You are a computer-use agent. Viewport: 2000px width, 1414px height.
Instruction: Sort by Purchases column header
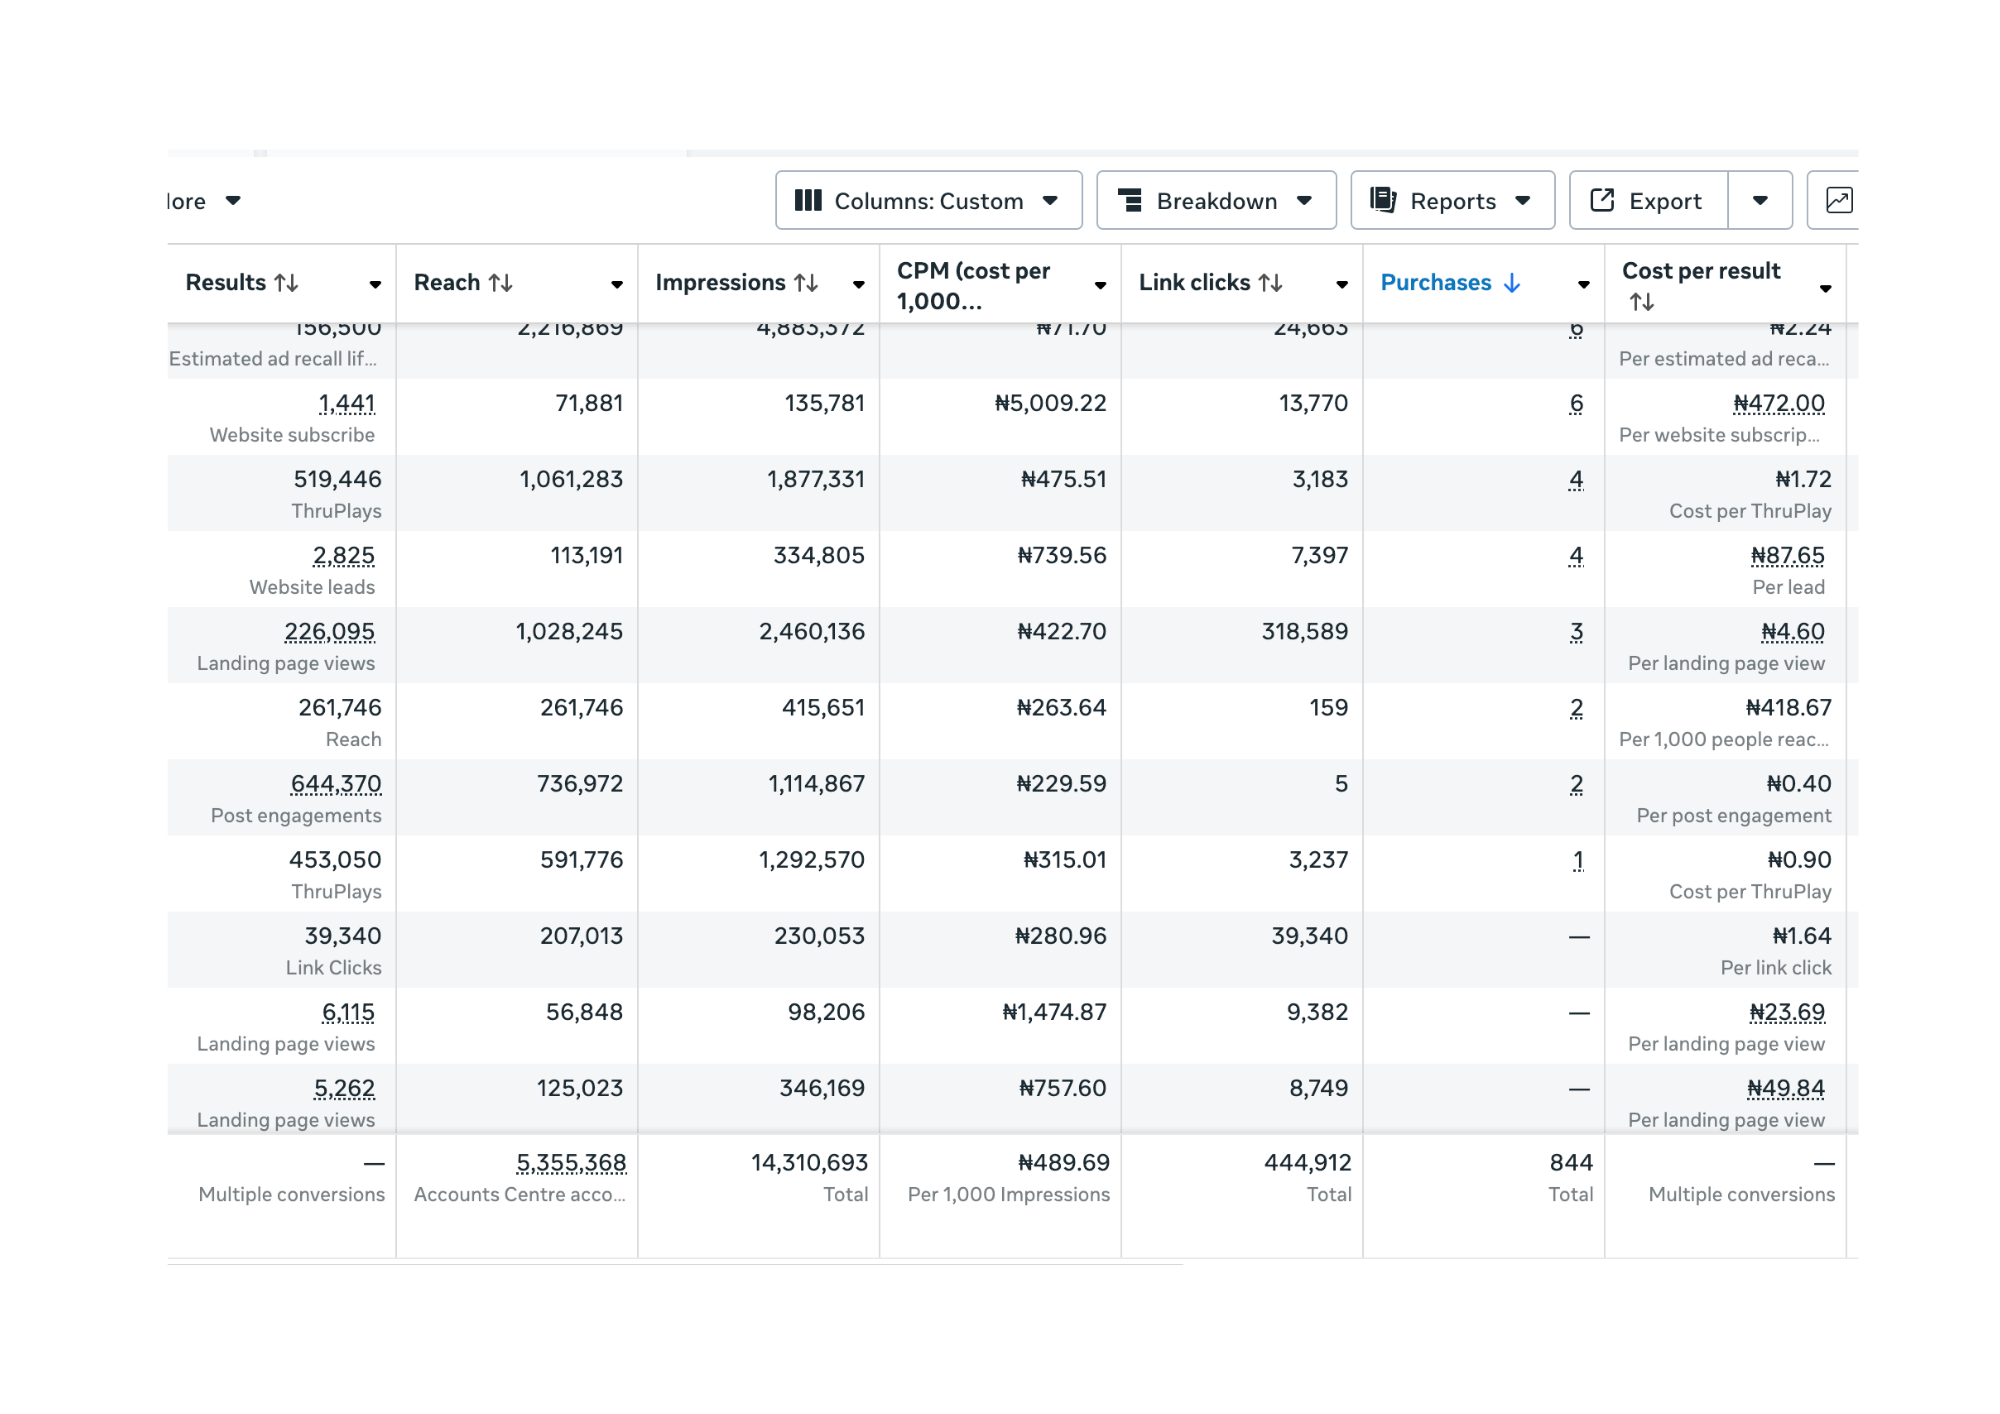point(1450,283)
